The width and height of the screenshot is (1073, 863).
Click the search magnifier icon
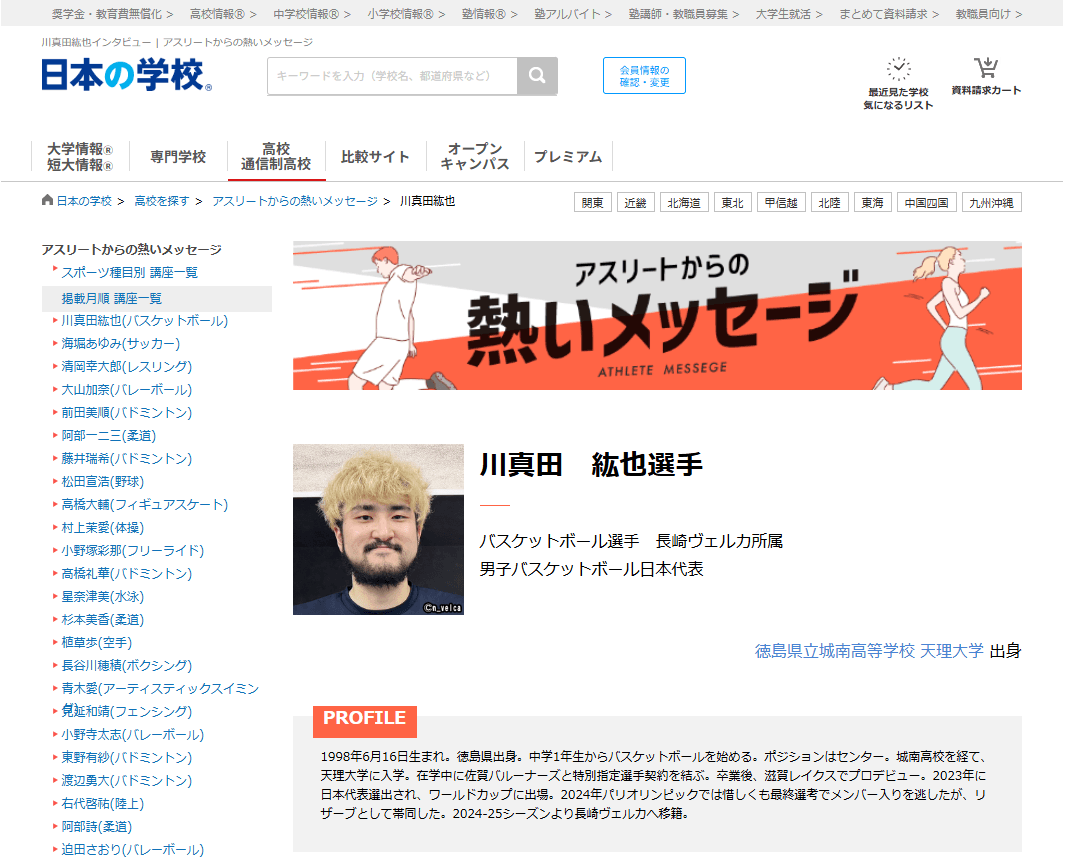(537, 76)
